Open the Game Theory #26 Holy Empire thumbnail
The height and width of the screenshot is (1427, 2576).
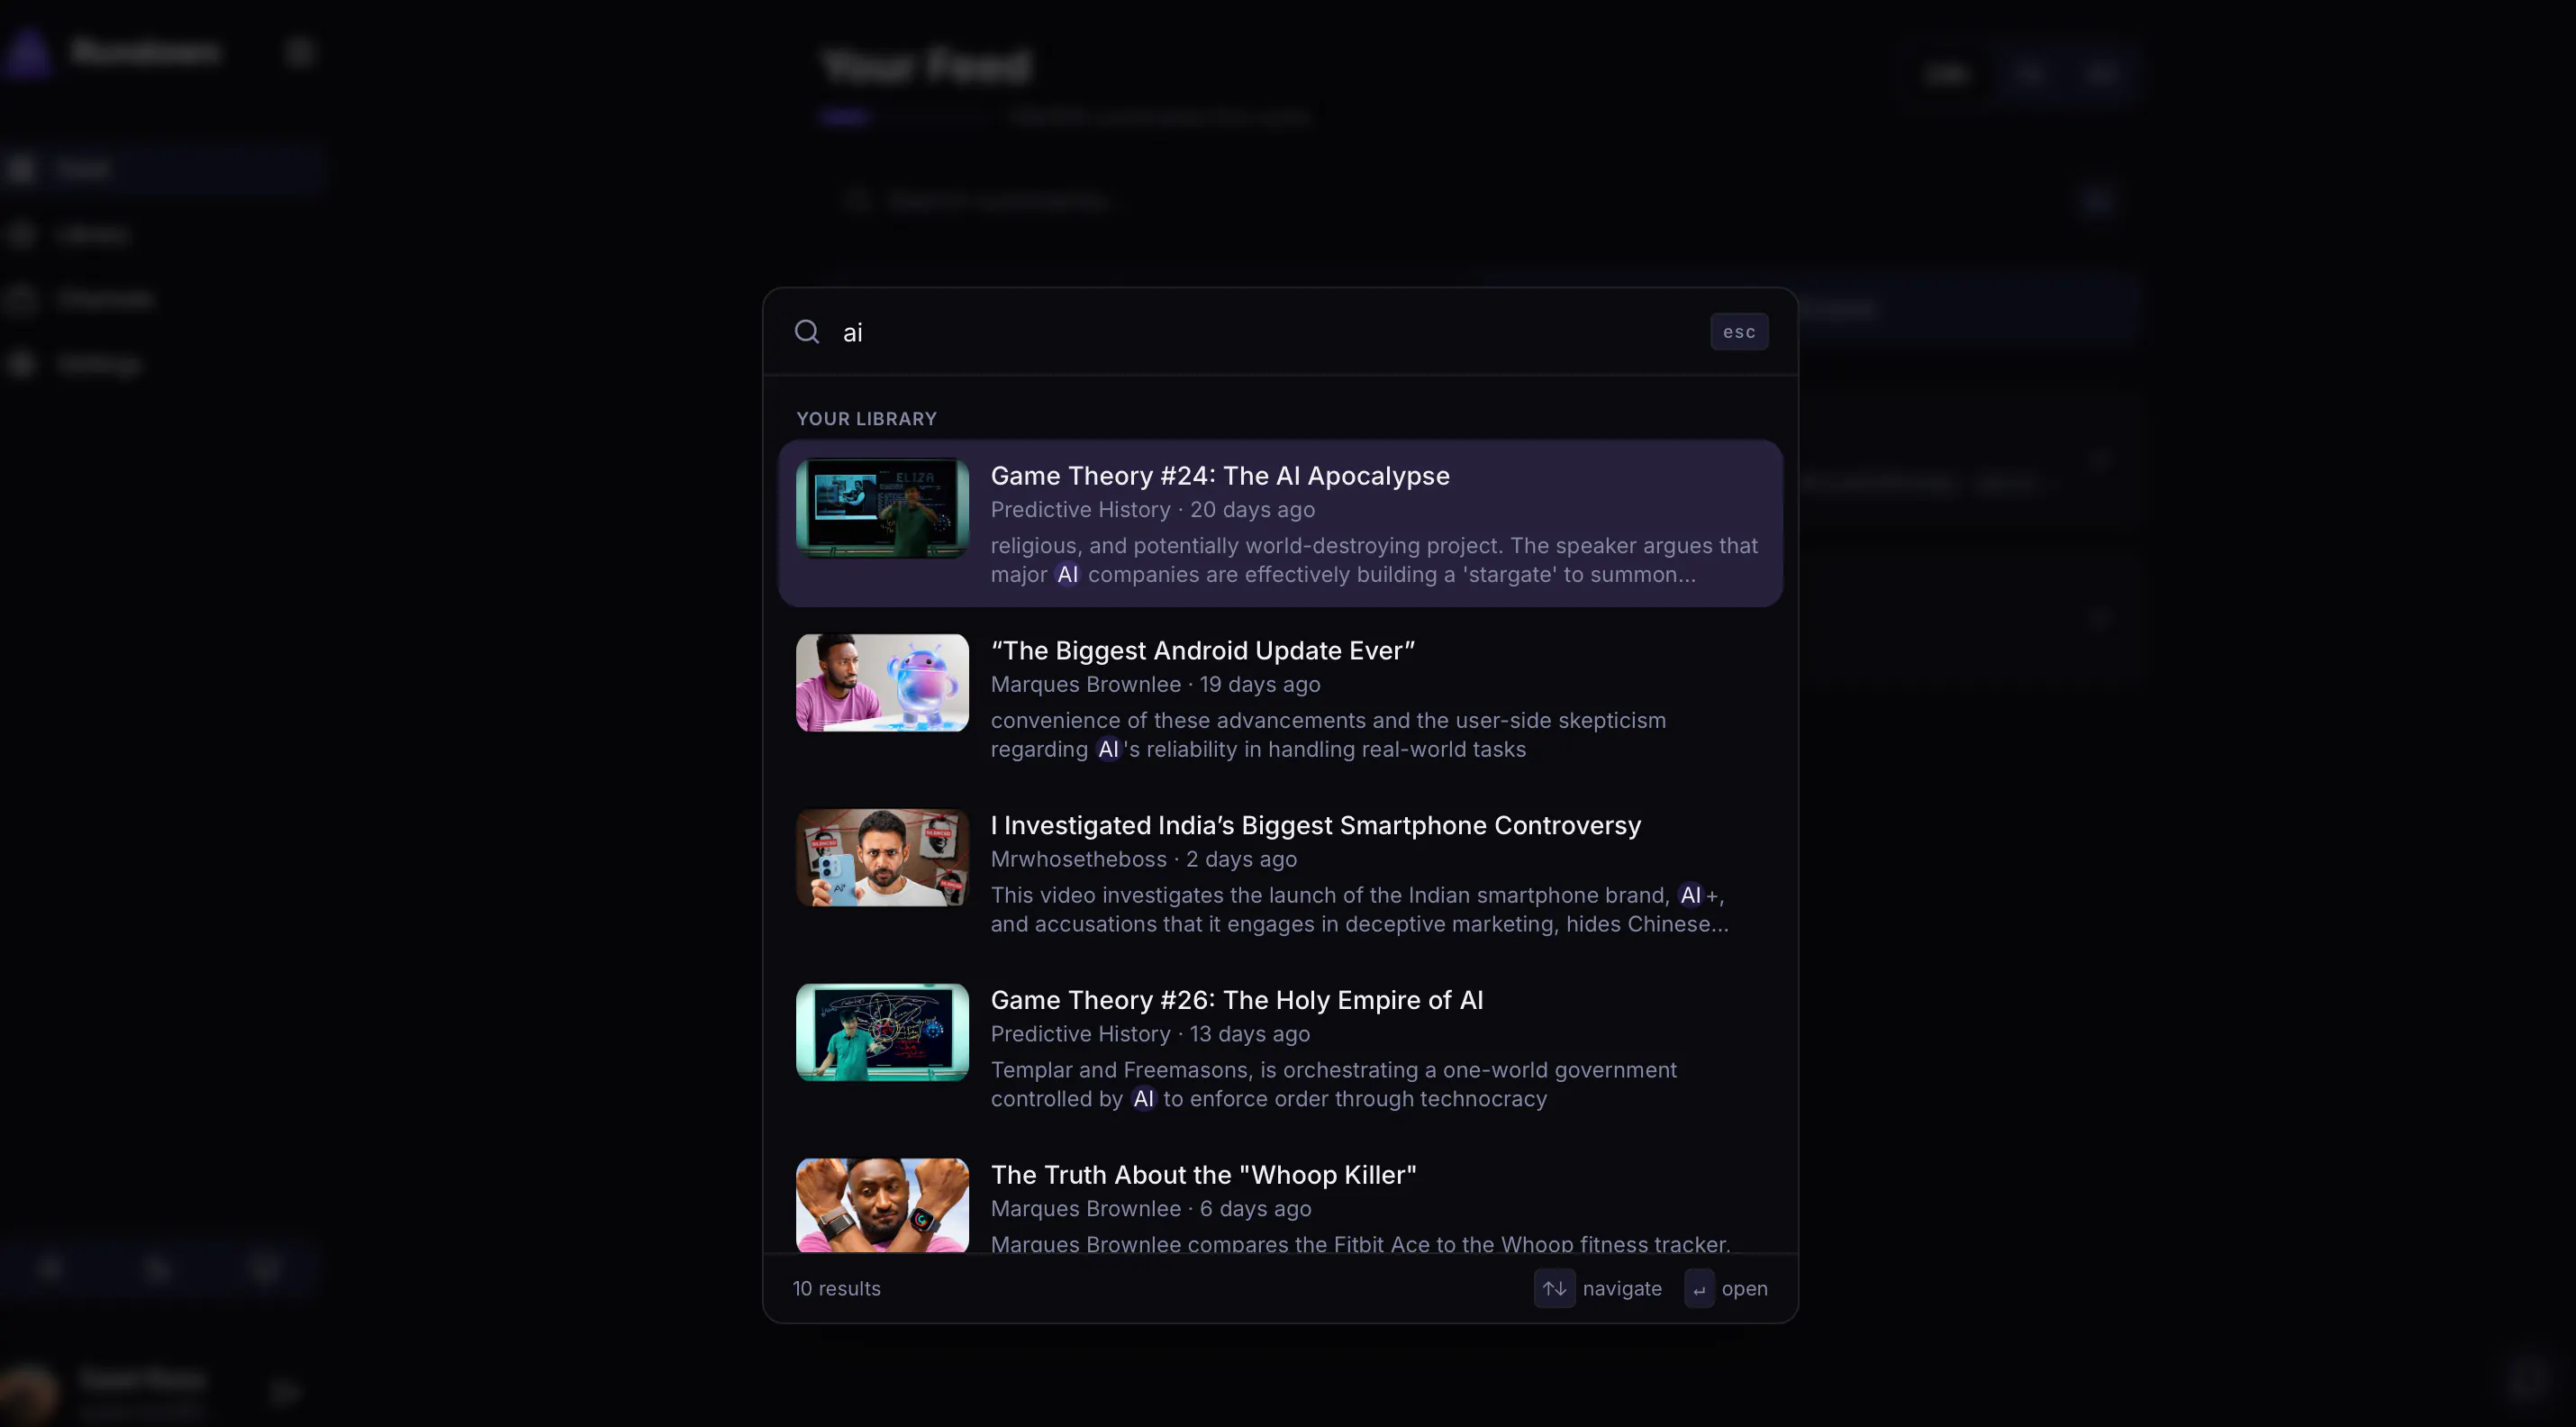tap(882, 1032)
